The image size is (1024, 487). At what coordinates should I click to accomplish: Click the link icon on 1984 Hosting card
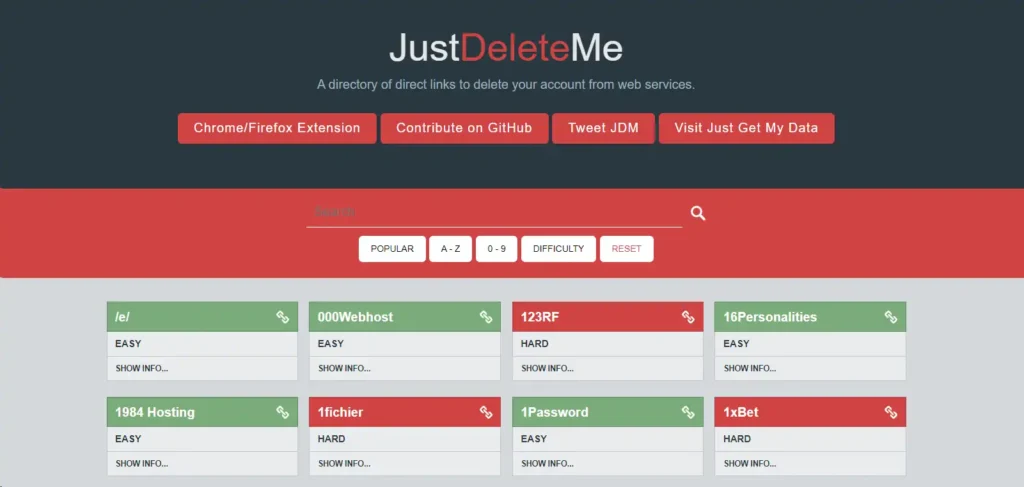pos(283,412)
